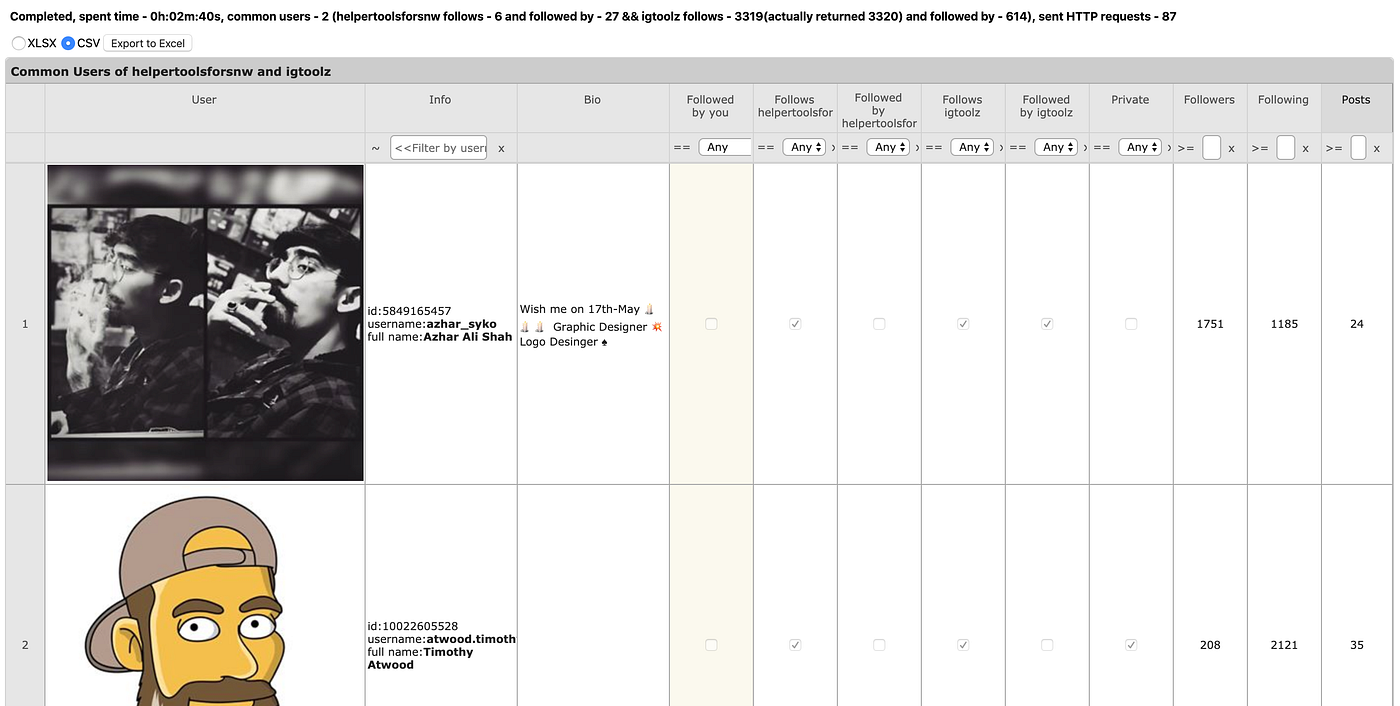
Task: Select the follower count 1751
Action: point(1210,324)
